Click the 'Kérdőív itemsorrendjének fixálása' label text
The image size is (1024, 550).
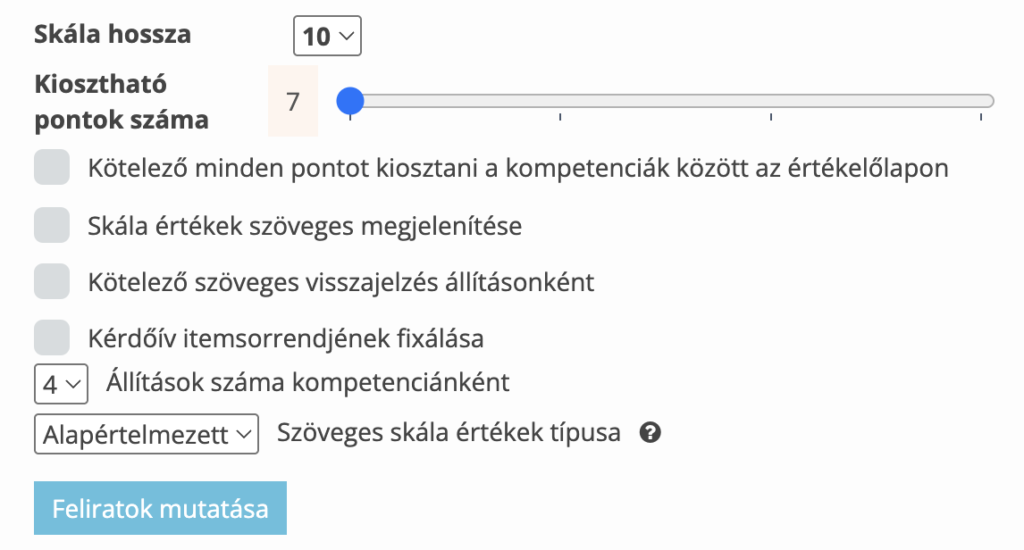pos(286,338)
